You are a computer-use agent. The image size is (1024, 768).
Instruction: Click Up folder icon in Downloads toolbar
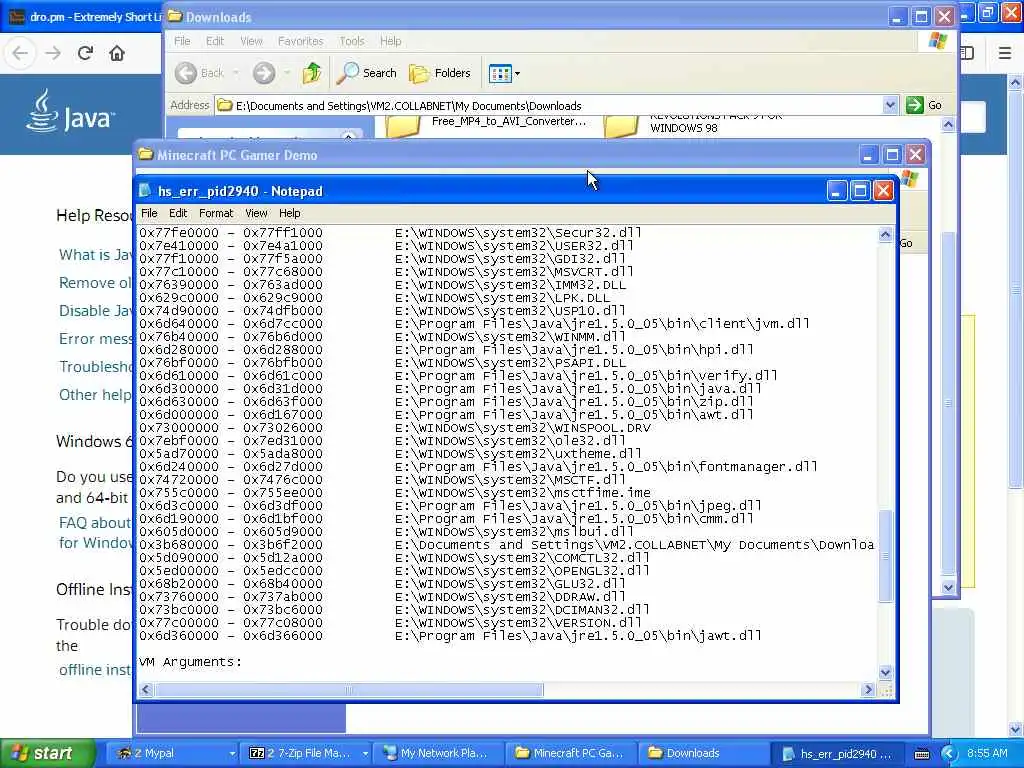pyautogui.click(x=312, y=73)
